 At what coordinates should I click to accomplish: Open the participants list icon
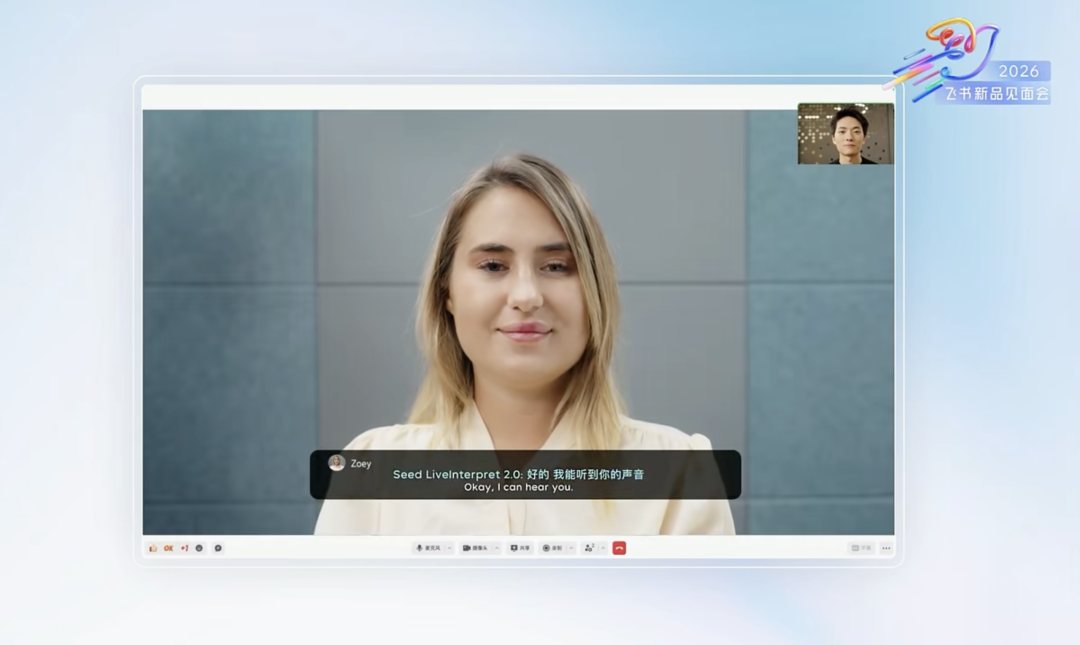pos(589,548)
